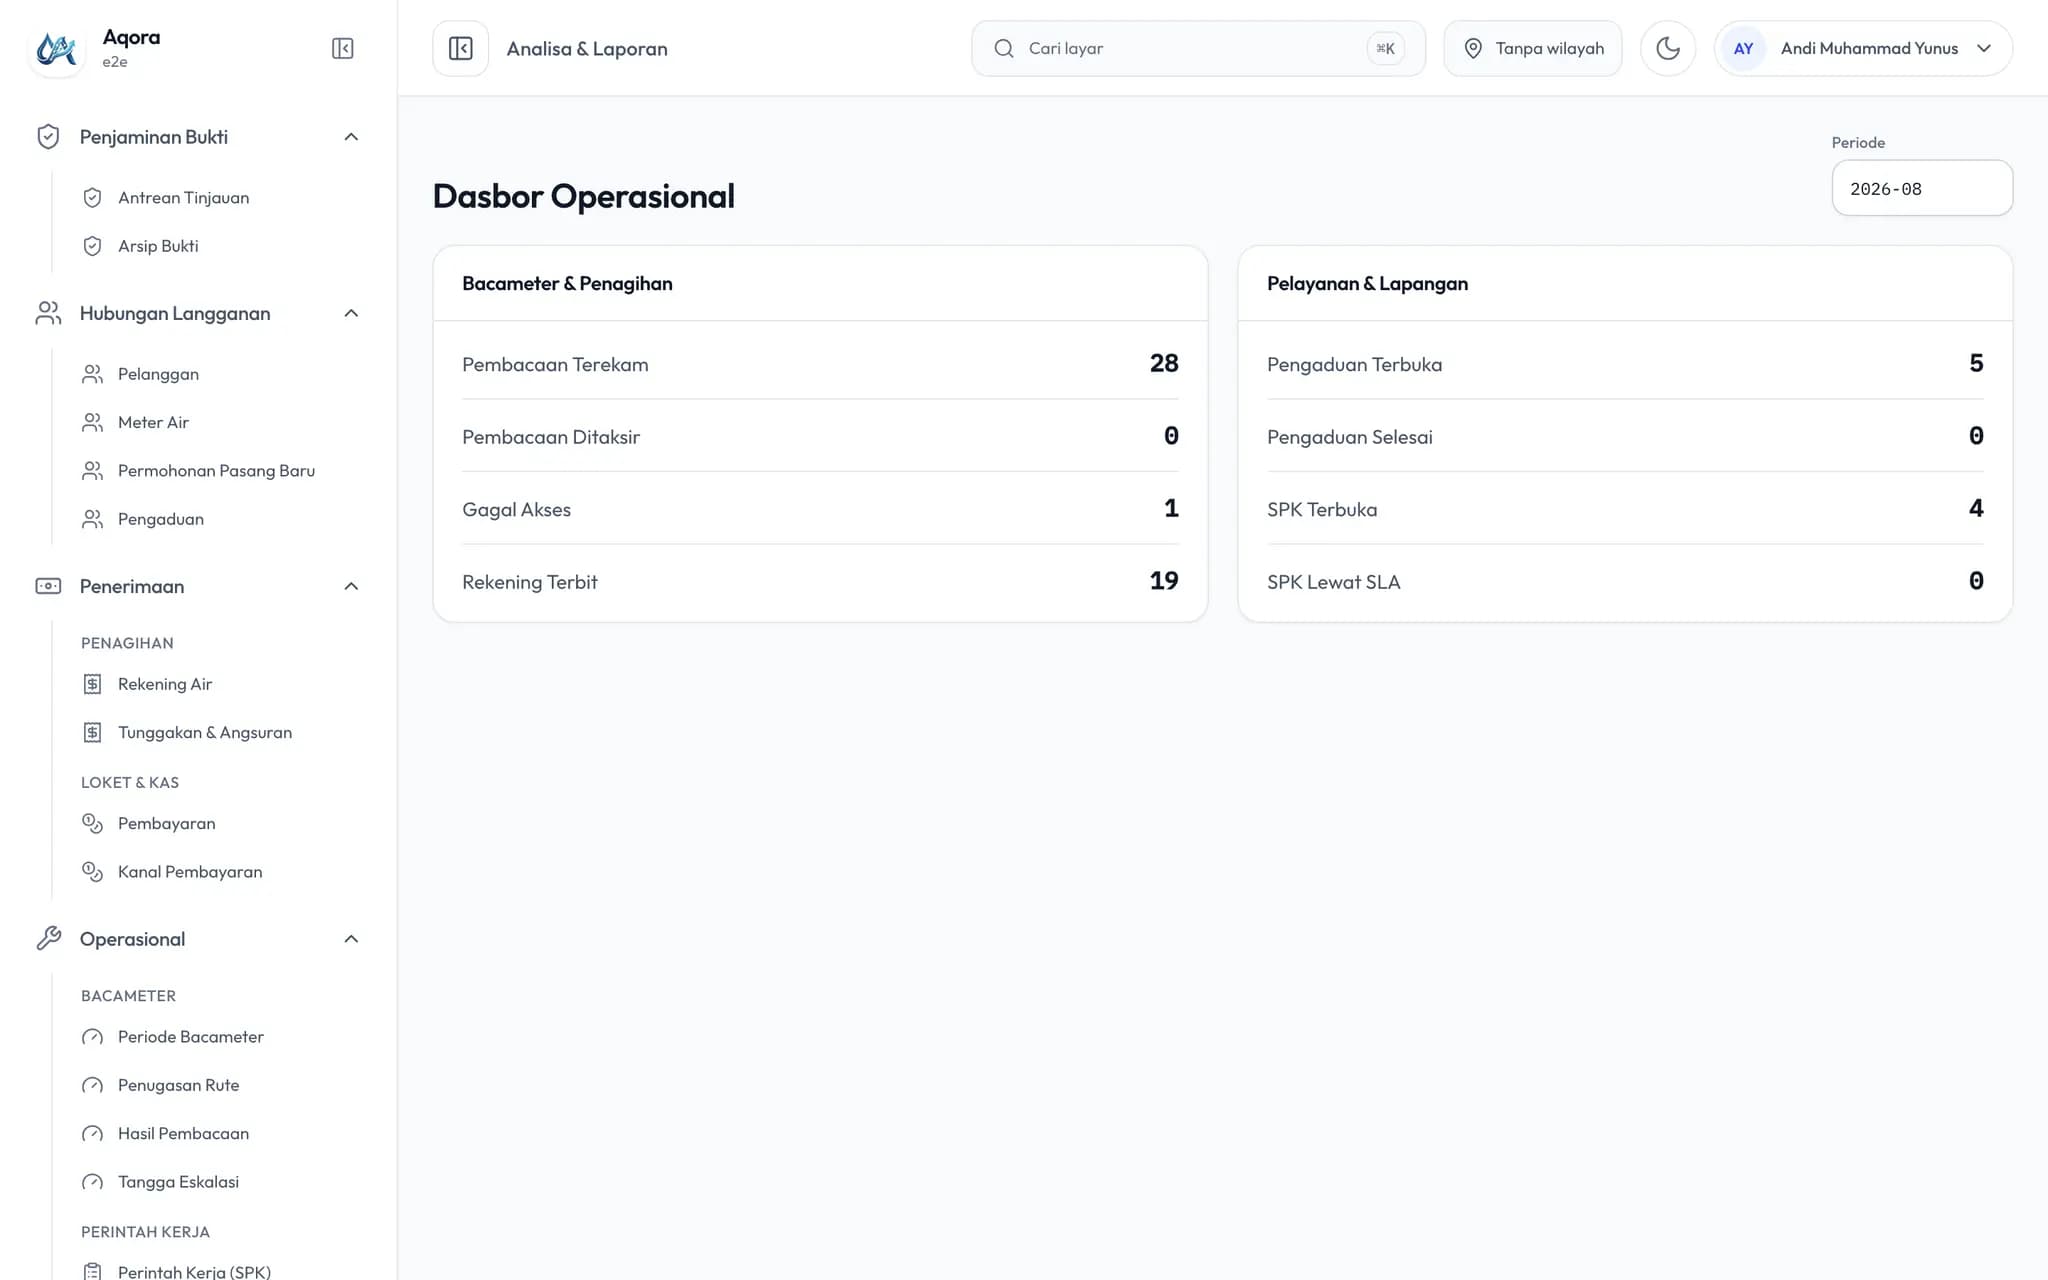
Task: Open Permohonan Pasang Baru
Action: (218, 471)
